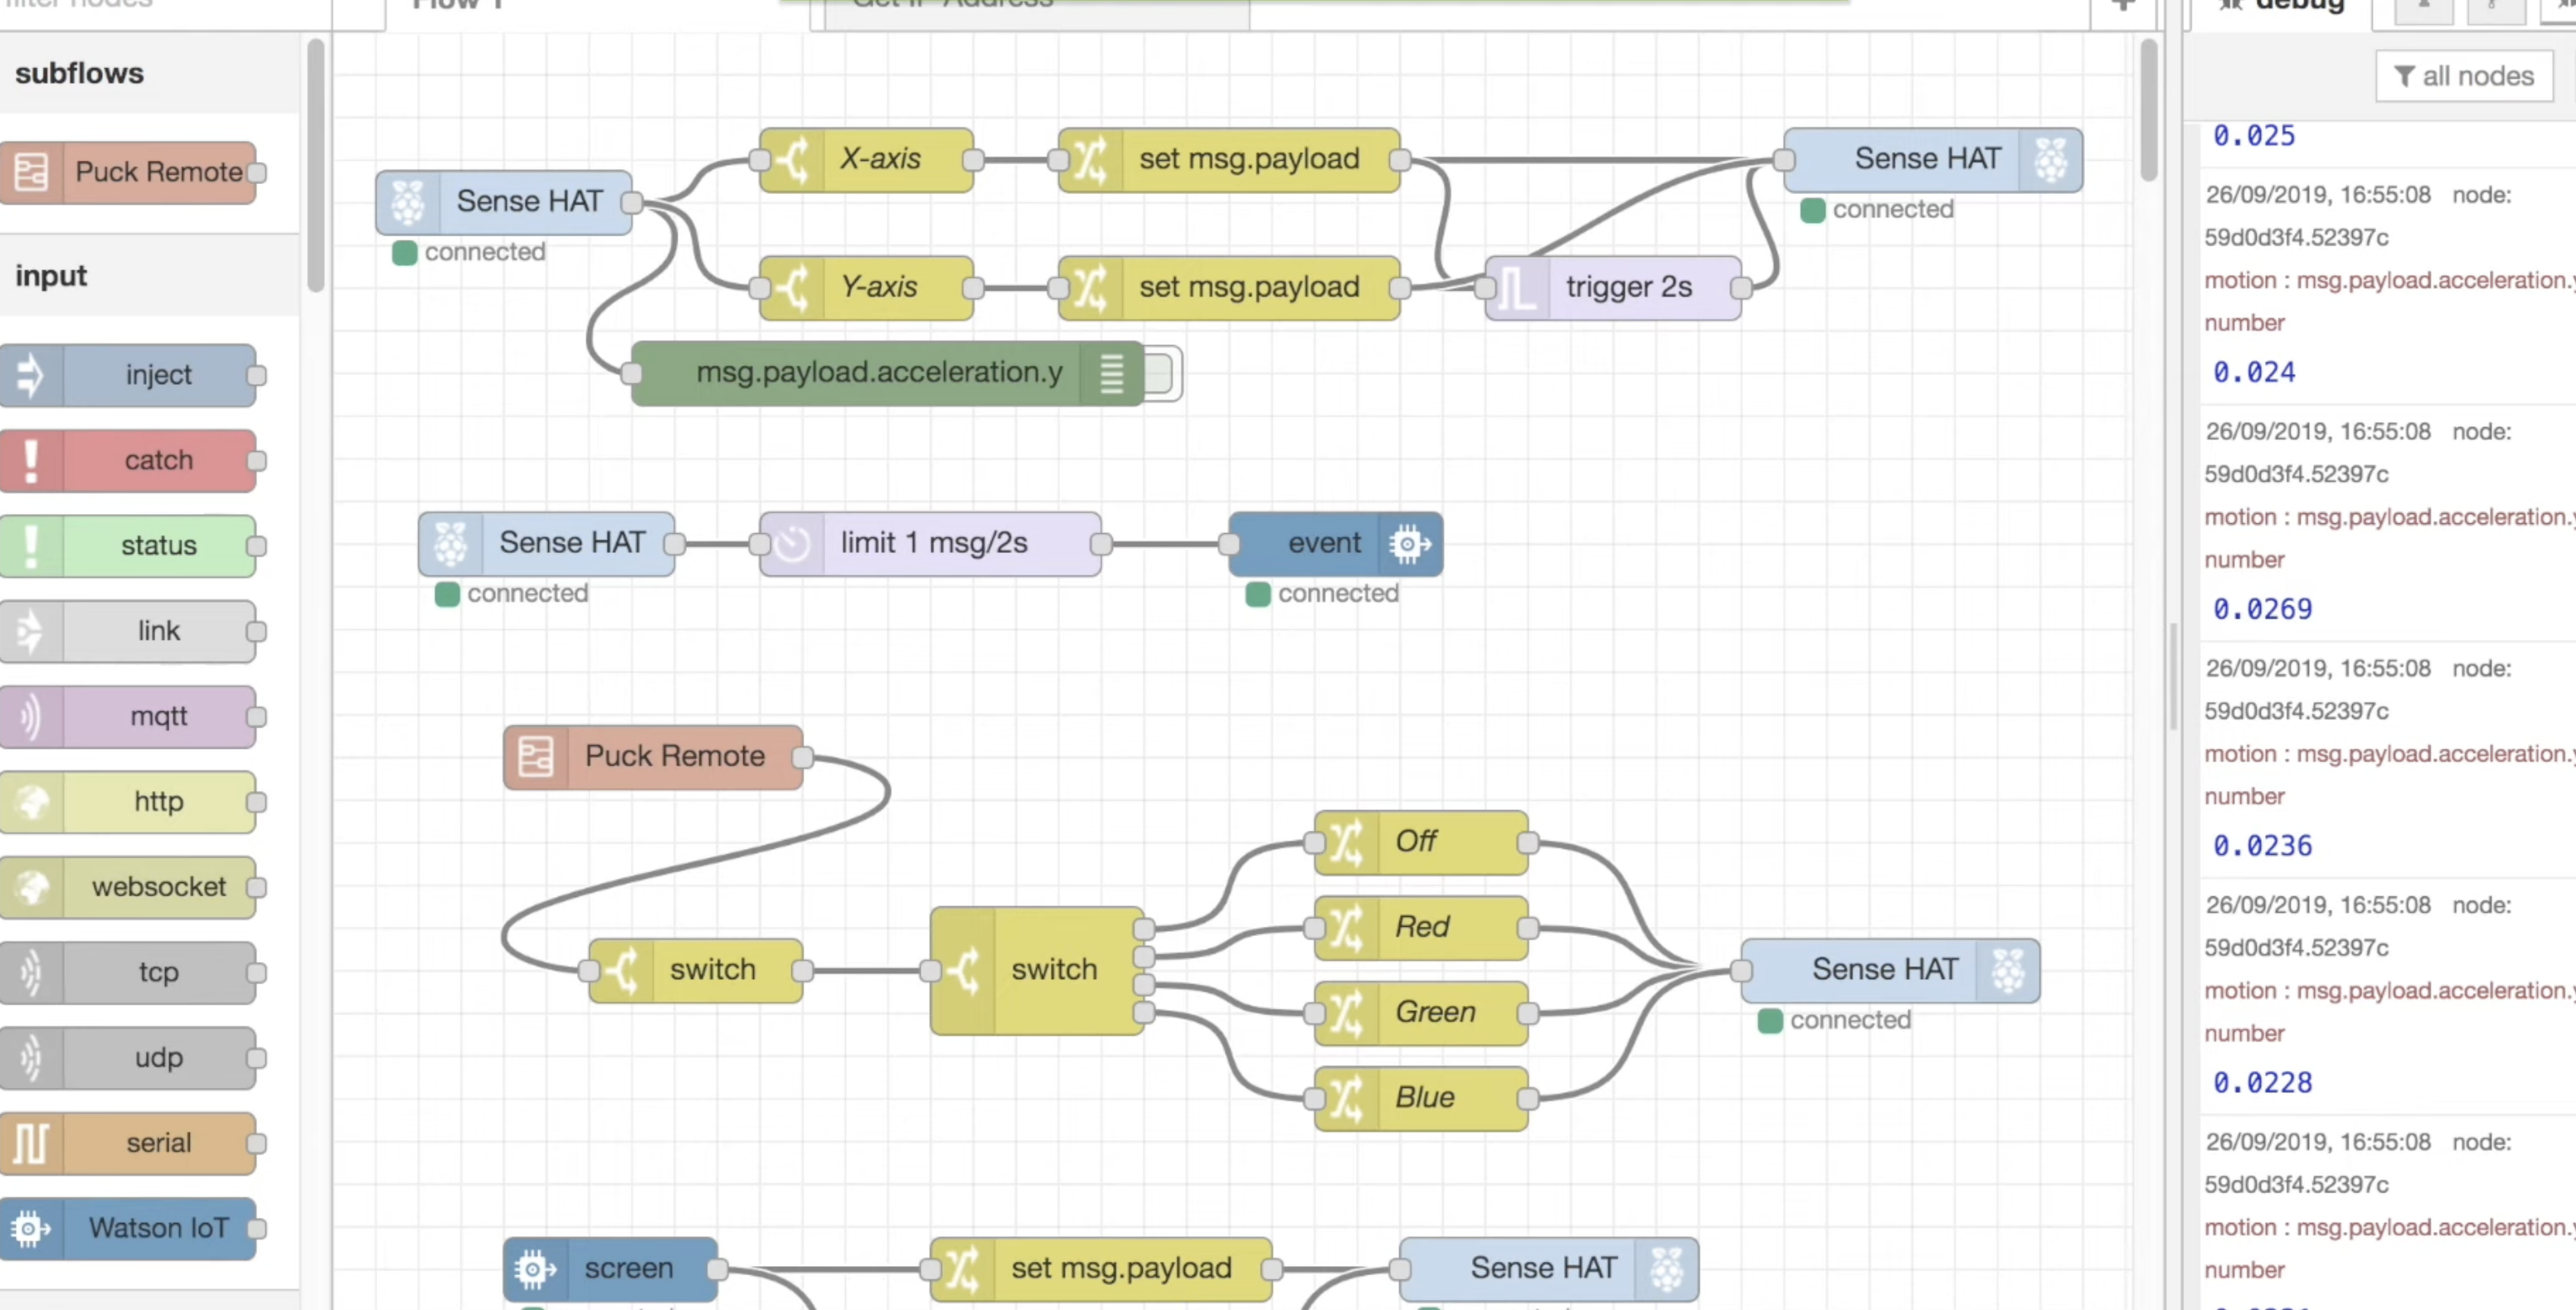Pick the inject node in palette

click(128, 375)
